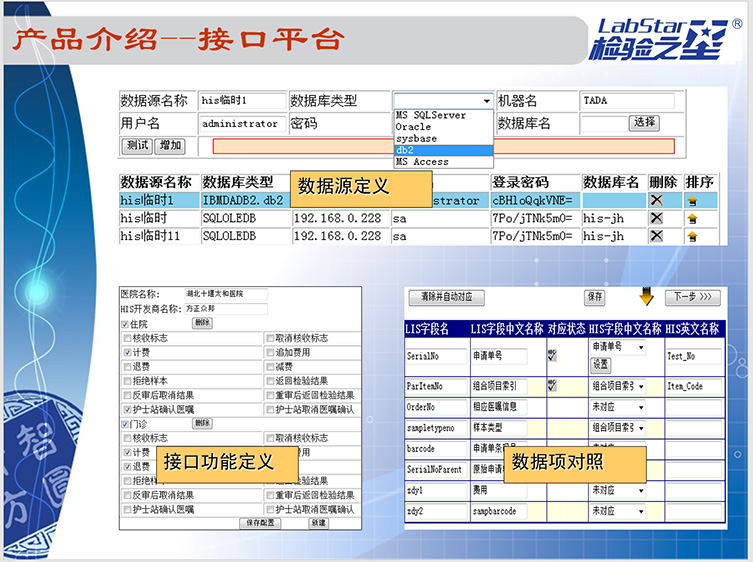Toggle 退费 under 住院

point(127,367)
